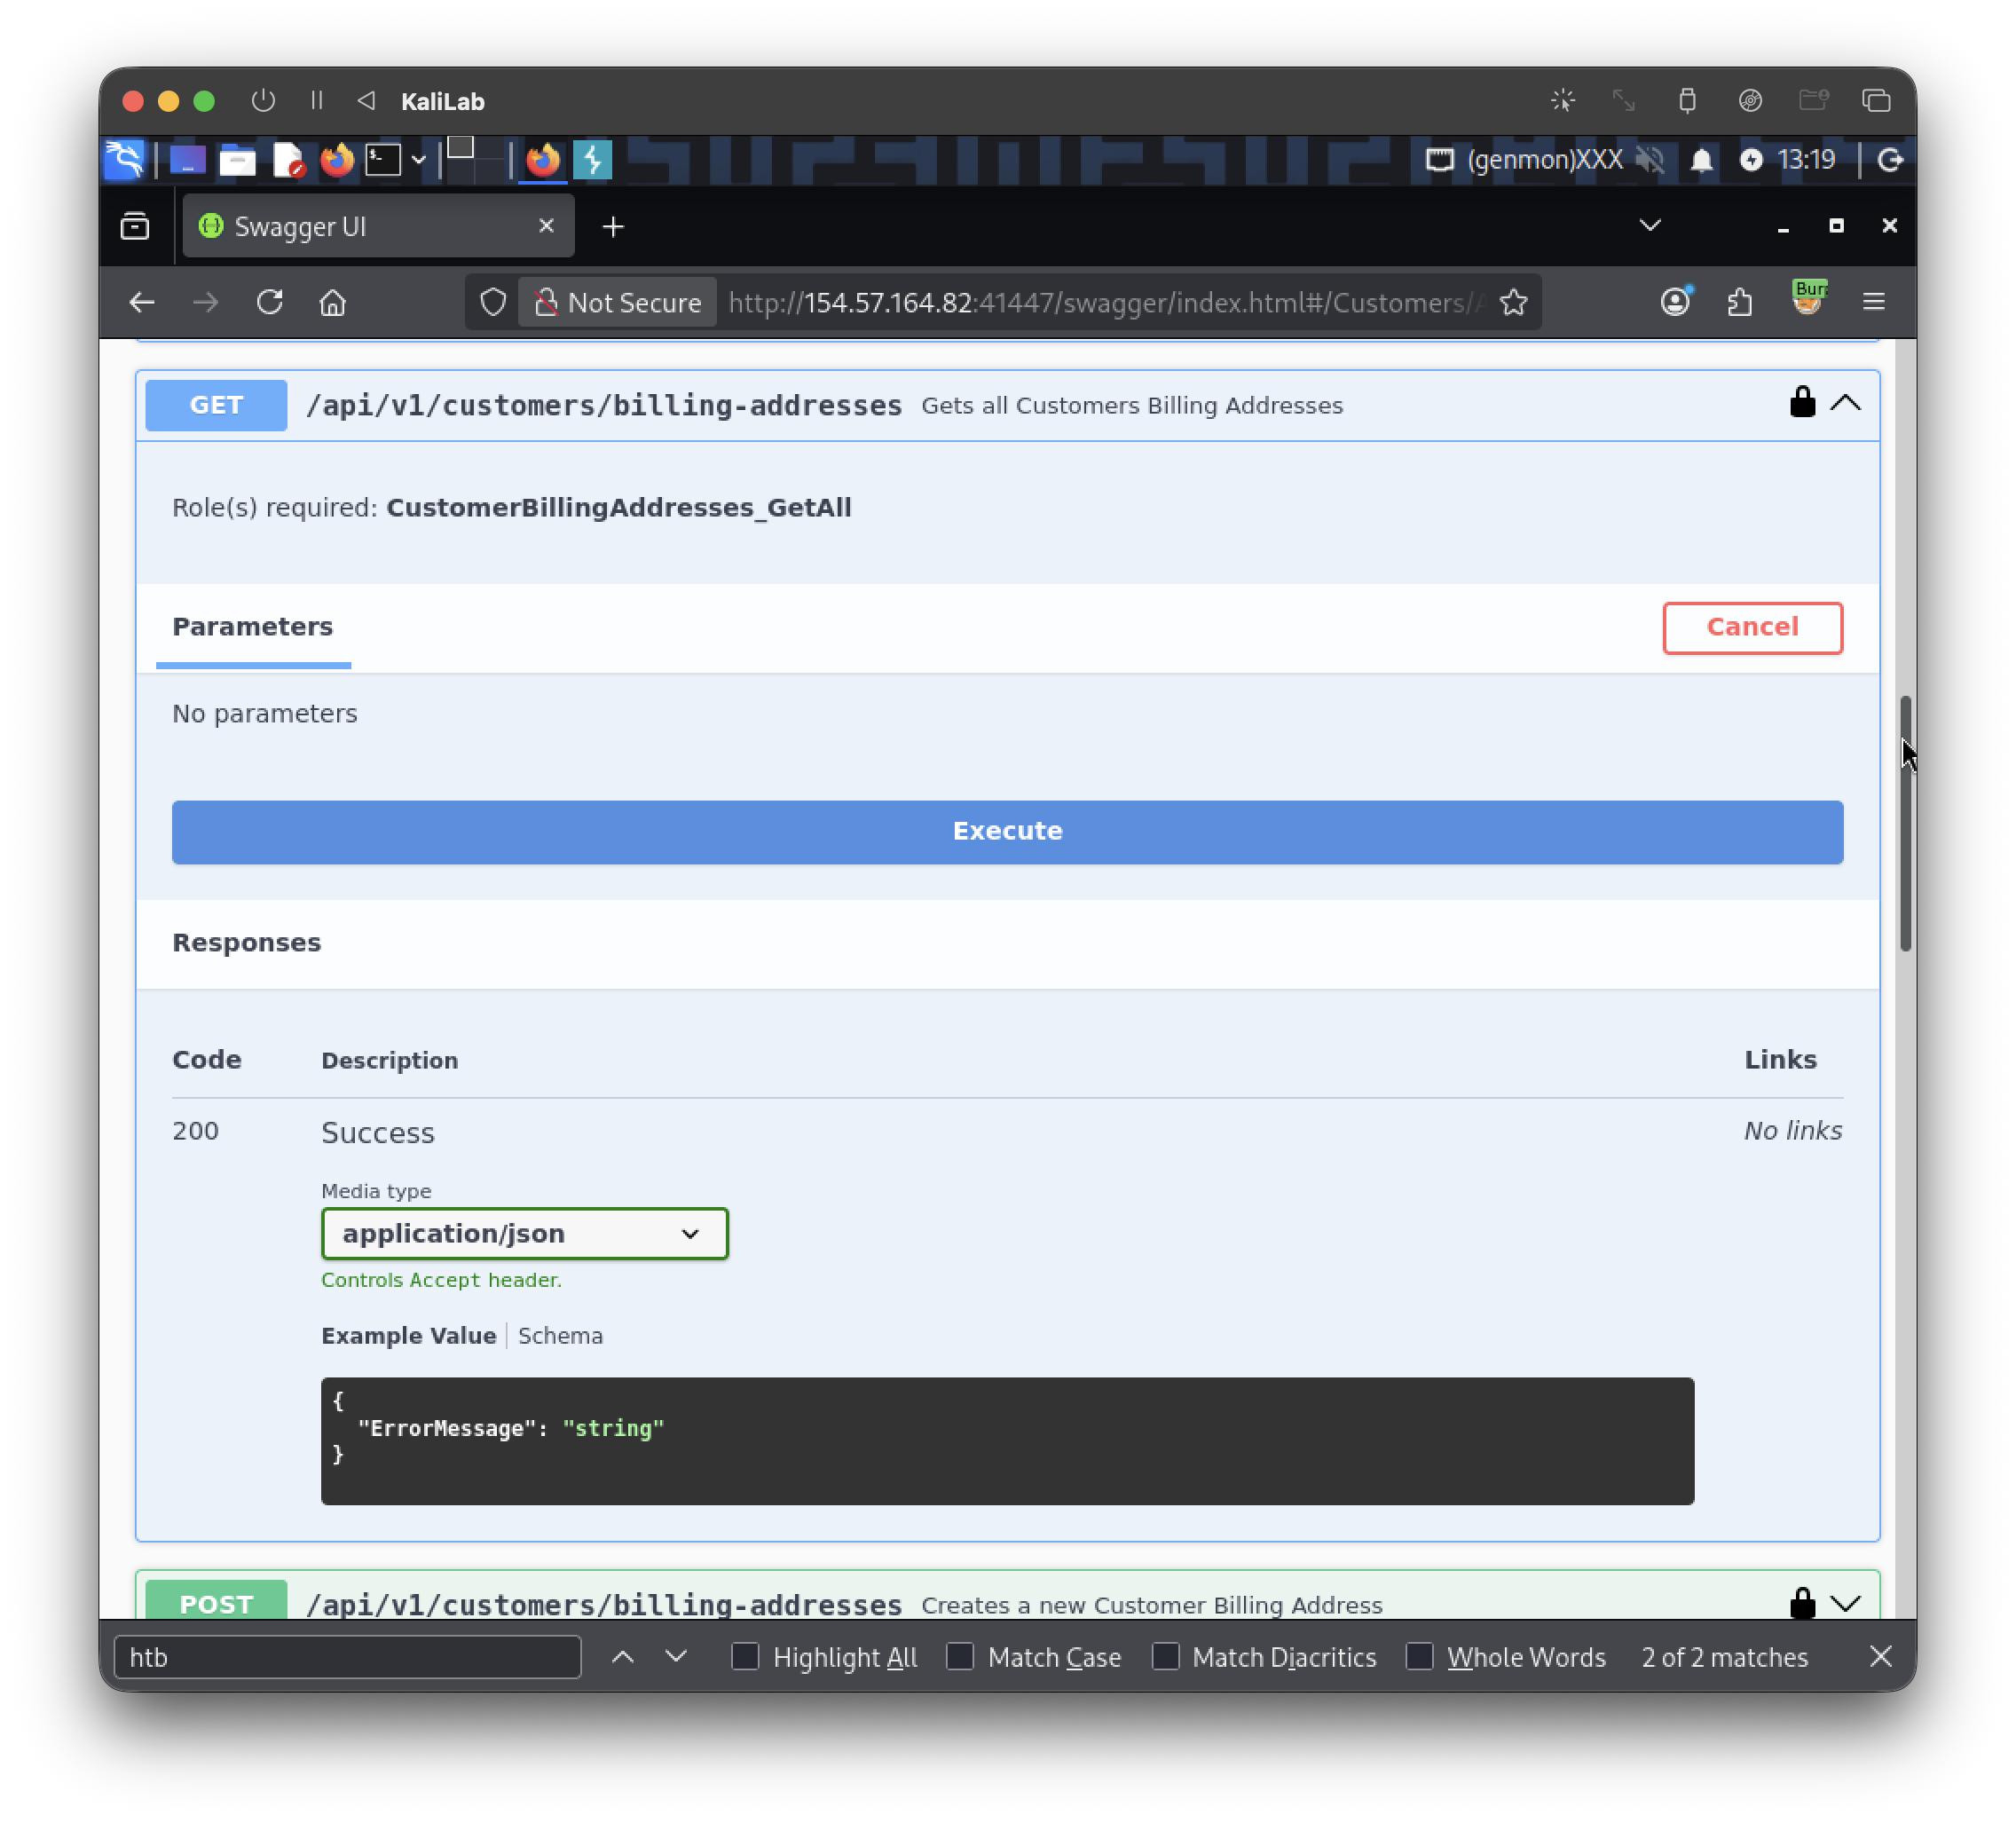Image resolution: width=2016 pixels, height=1823 pixels.
Task: Open the list all tabs dropdown arrow
Action: (1650, 226)
